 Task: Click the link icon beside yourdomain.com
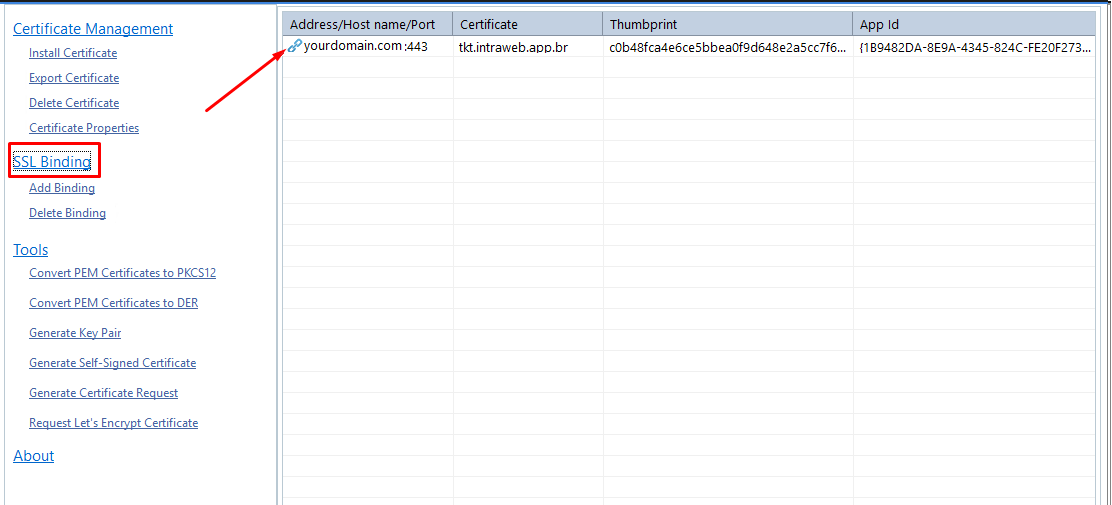[294, 46]
